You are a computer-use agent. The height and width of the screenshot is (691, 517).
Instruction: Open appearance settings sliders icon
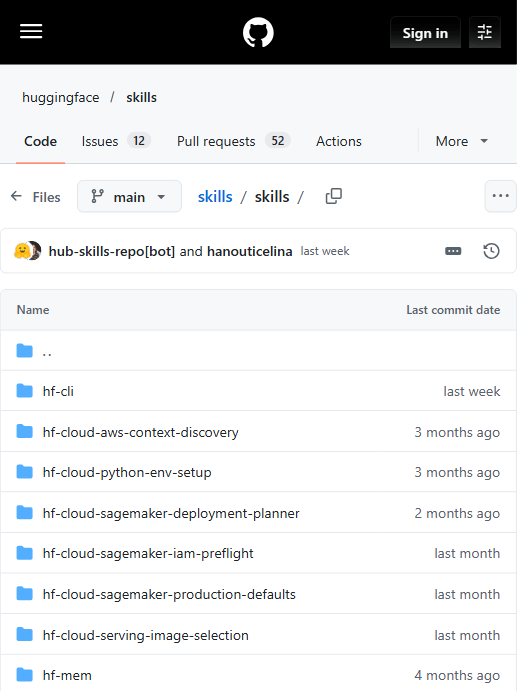coord(484,32)
